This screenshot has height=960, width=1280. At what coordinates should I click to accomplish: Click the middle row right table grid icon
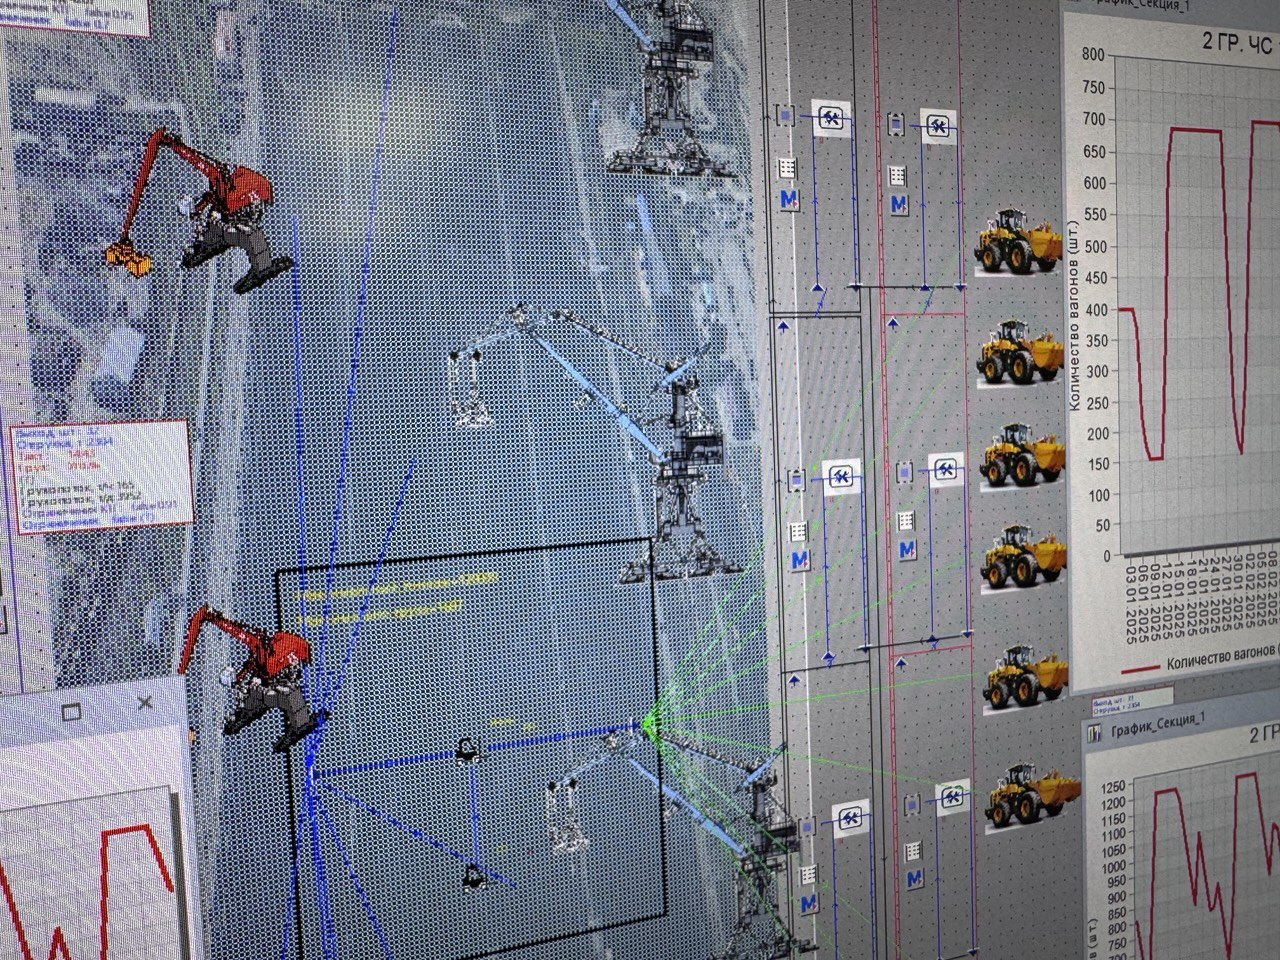tap(904, 522)
